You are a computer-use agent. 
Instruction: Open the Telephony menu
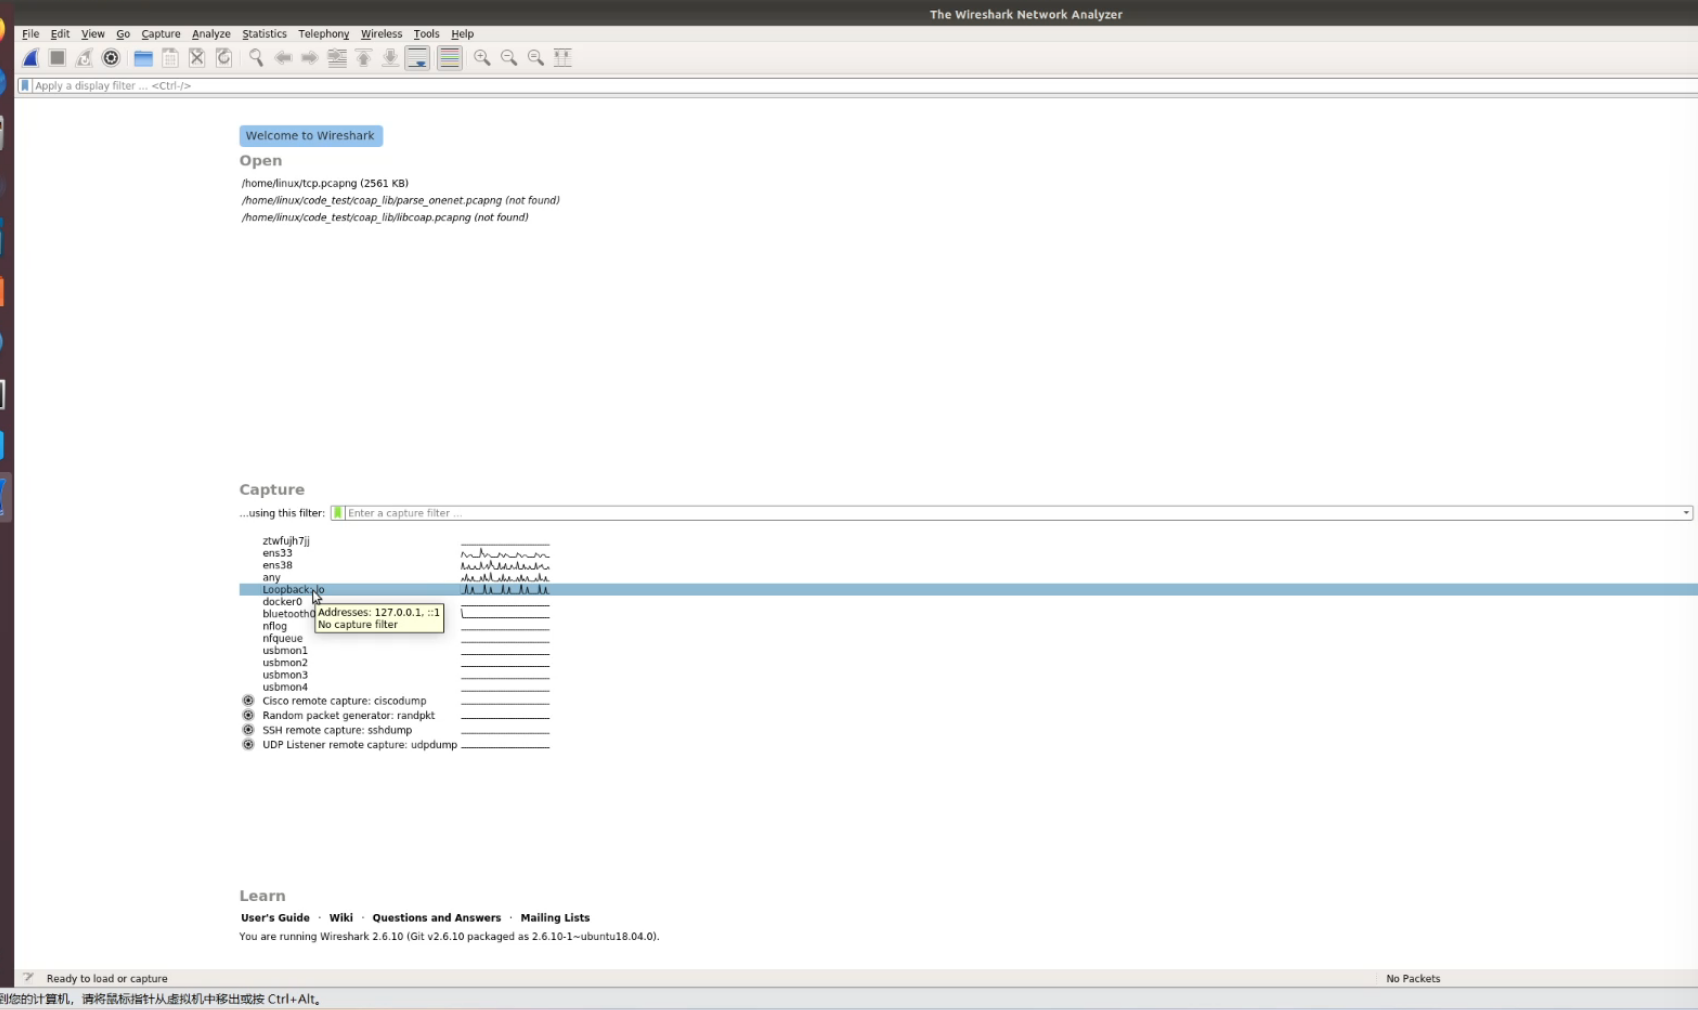324,34
